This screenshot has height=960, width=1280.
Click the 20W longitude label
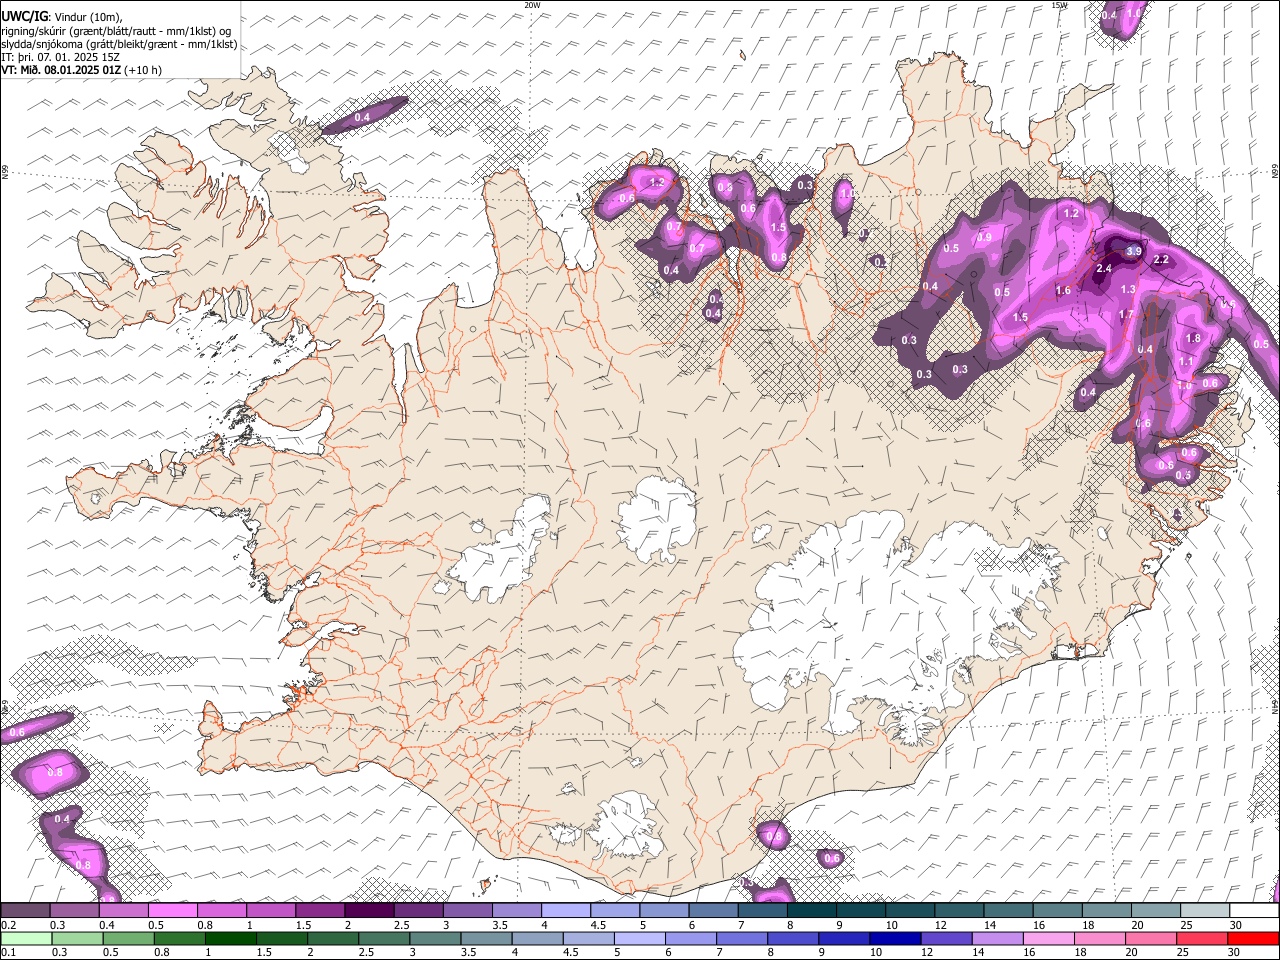point(532,5)
